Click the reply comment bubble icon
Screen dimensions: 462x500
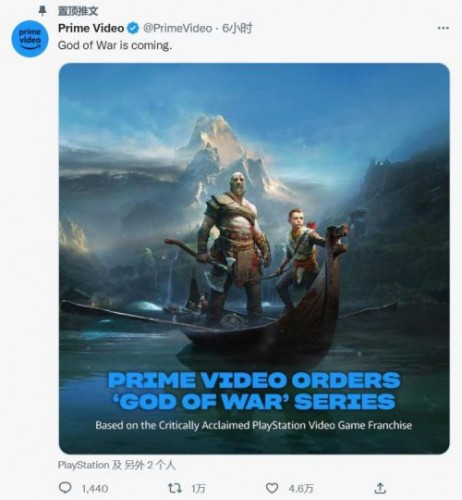(65, 488)
